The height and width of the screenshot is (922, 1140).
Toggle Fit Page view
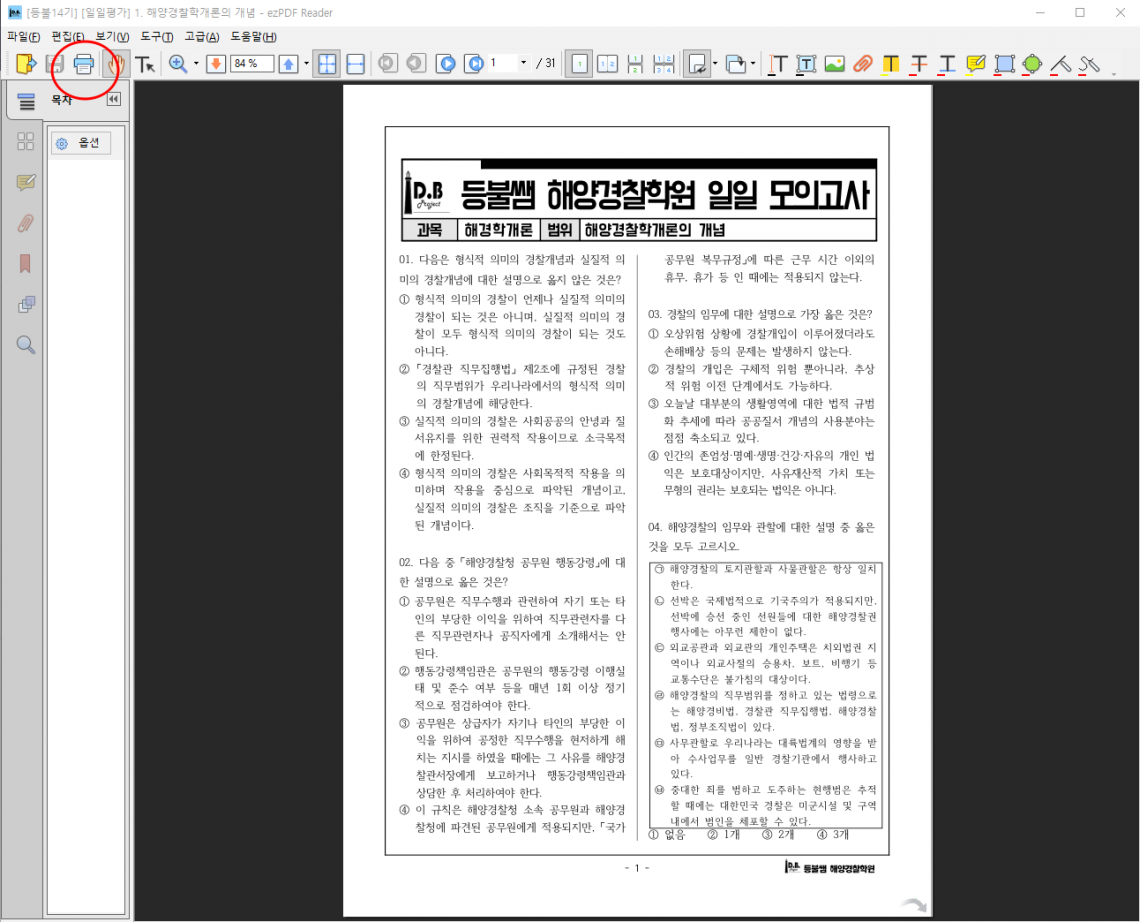(x=327, y=64)
